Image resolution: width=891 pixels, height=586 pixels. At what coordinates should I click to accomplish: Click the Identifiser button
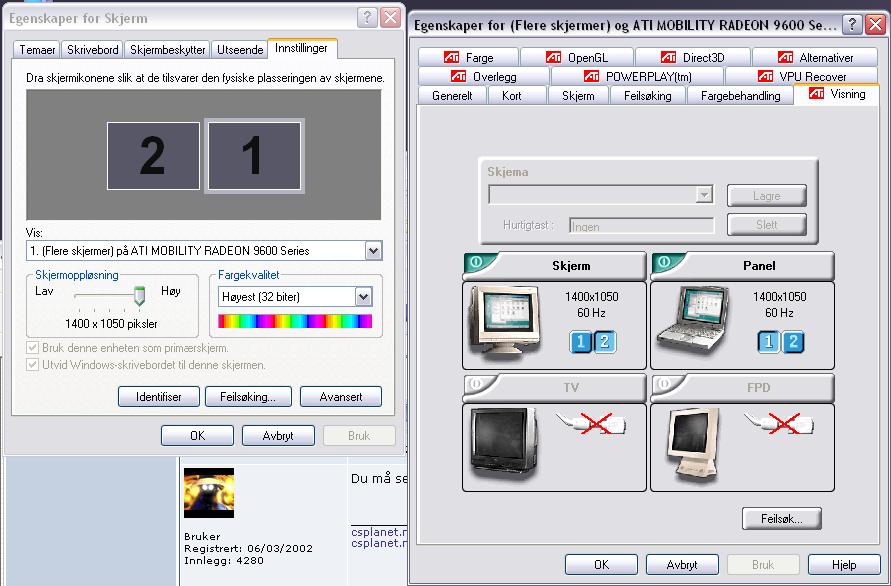pyautogui.click(x=159, y=397)
